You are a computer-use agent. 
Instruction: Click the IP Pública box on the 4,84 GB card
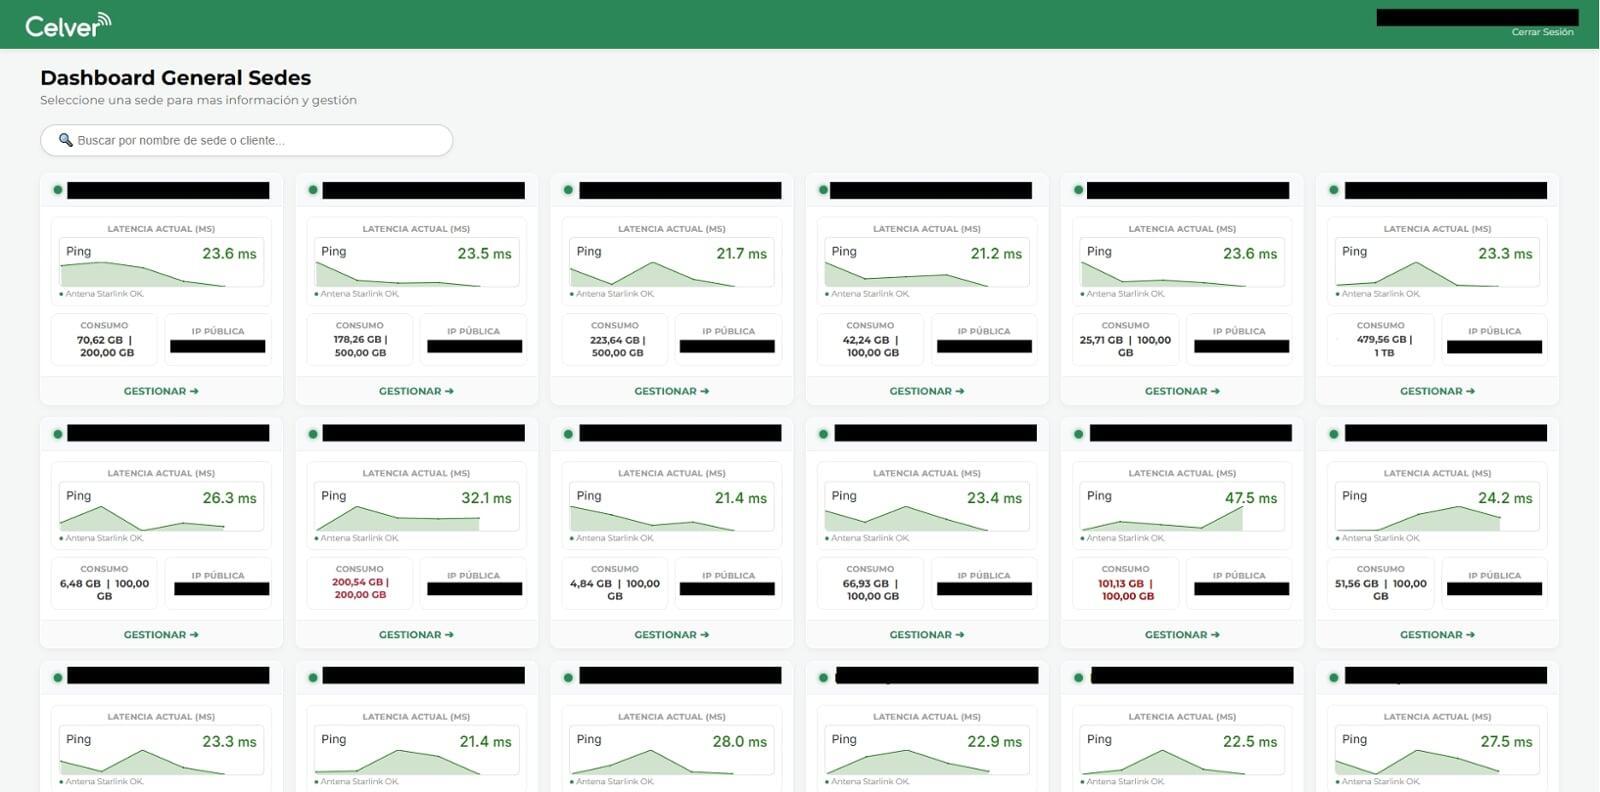tap(728, 583)
